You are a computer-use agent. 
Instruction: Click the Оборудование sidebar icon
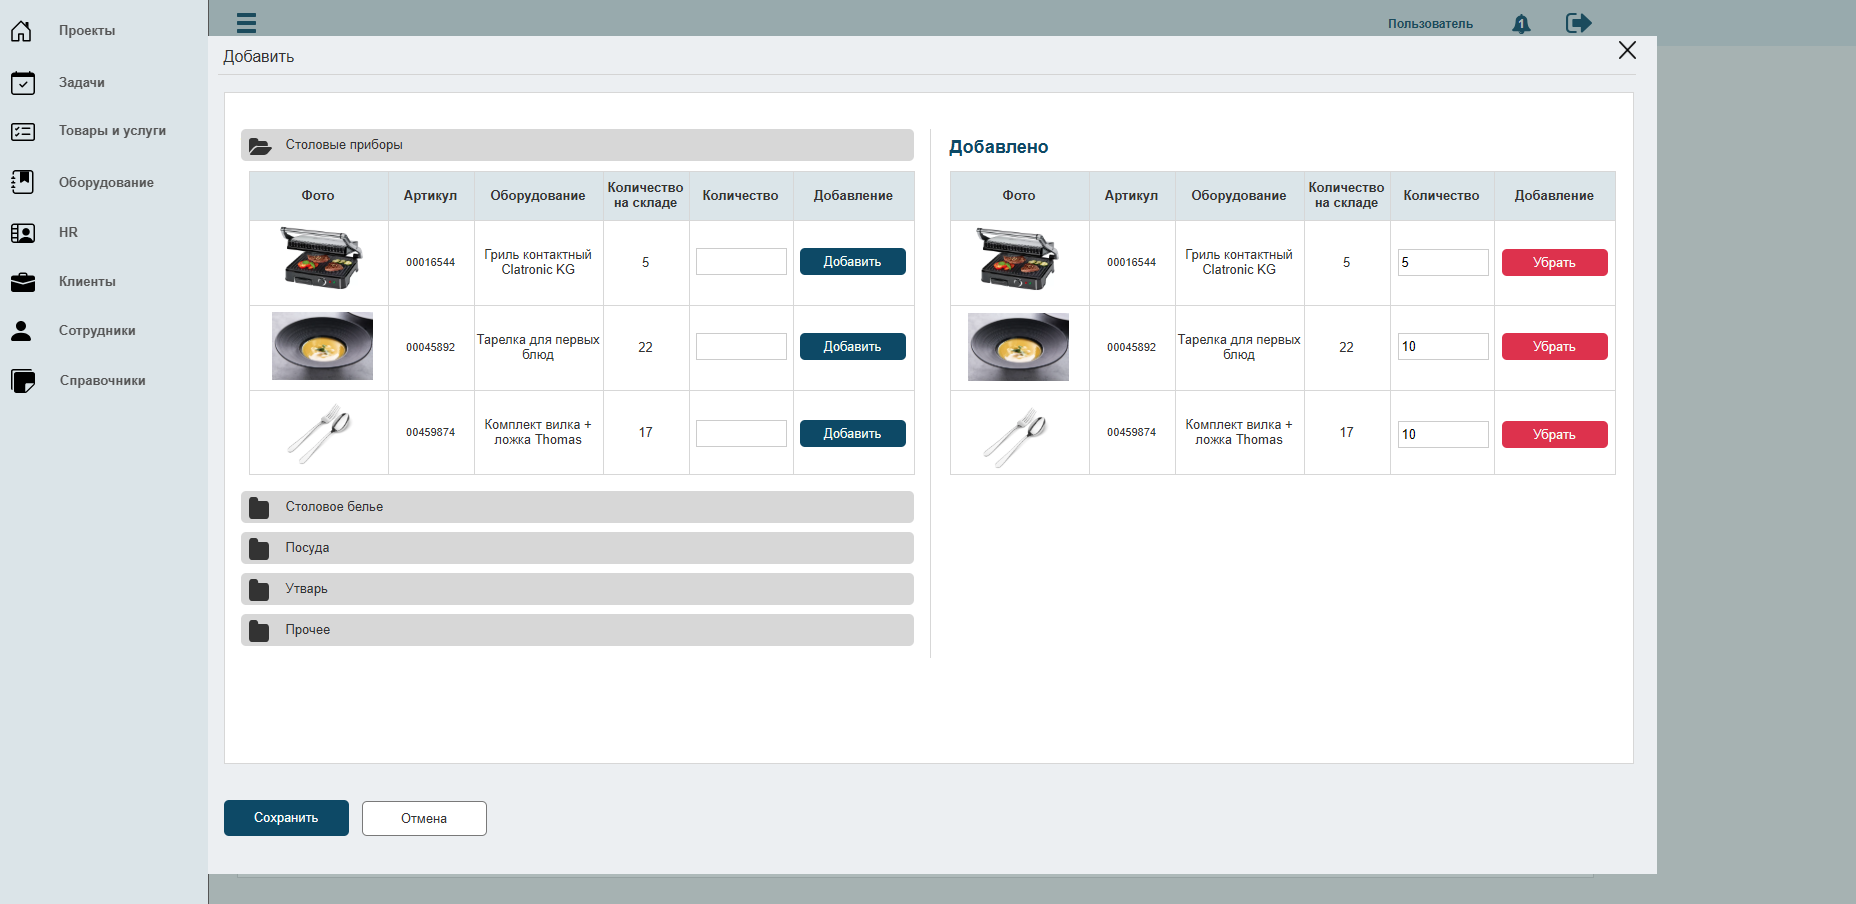click(x=22, y=182)
